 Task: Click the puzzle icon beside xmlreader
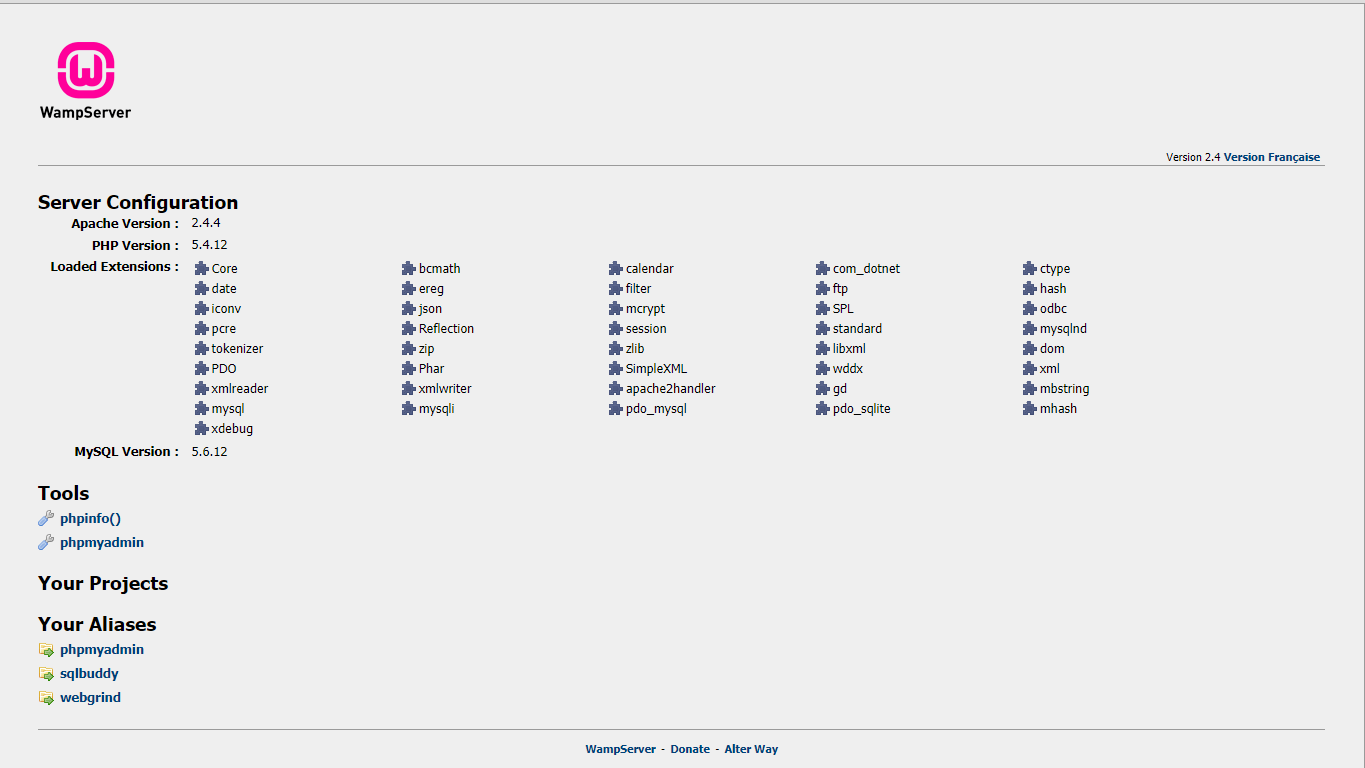pos(202,389)
